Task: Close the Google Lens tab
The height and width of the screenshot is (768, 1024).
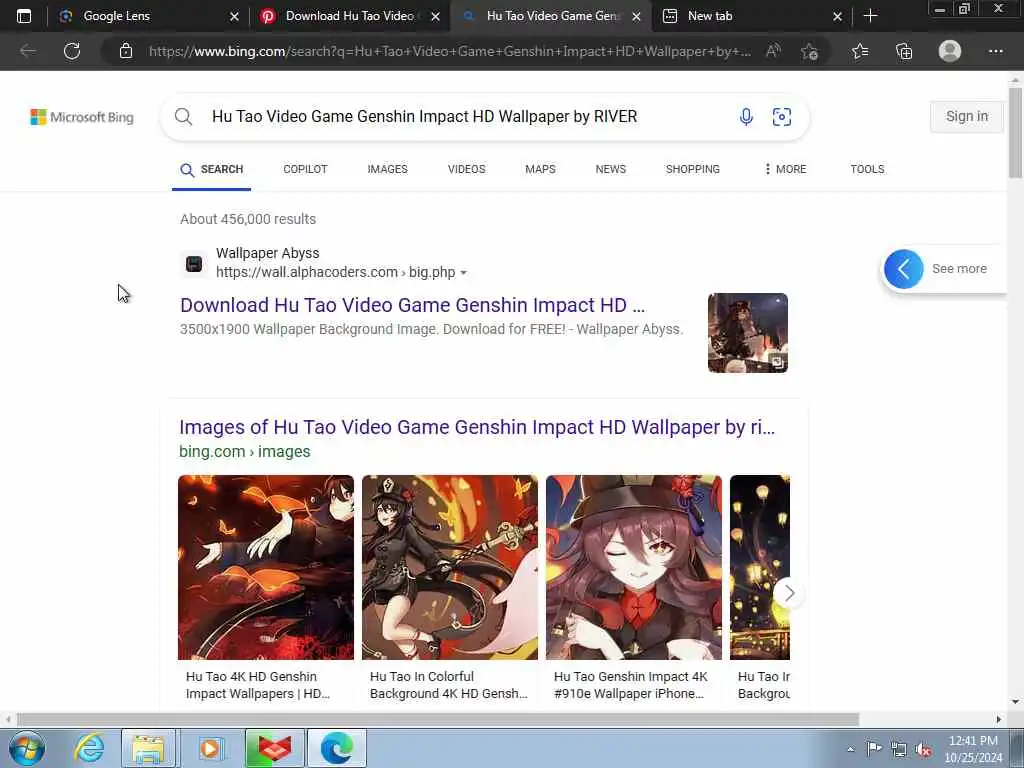Action: pyautogui.click(x=234, y=16)
